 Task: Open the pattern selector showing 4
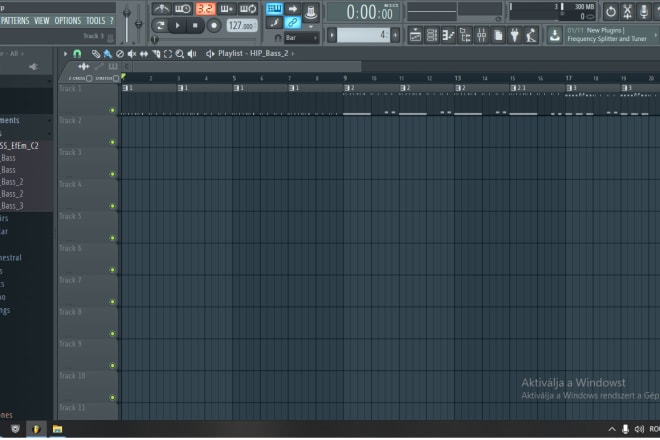[363, 35]
